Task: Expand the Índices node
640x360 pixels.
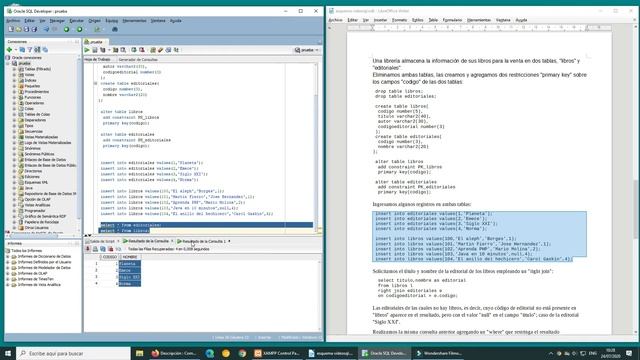Action: pyautogui.click(x=14, y=81)
